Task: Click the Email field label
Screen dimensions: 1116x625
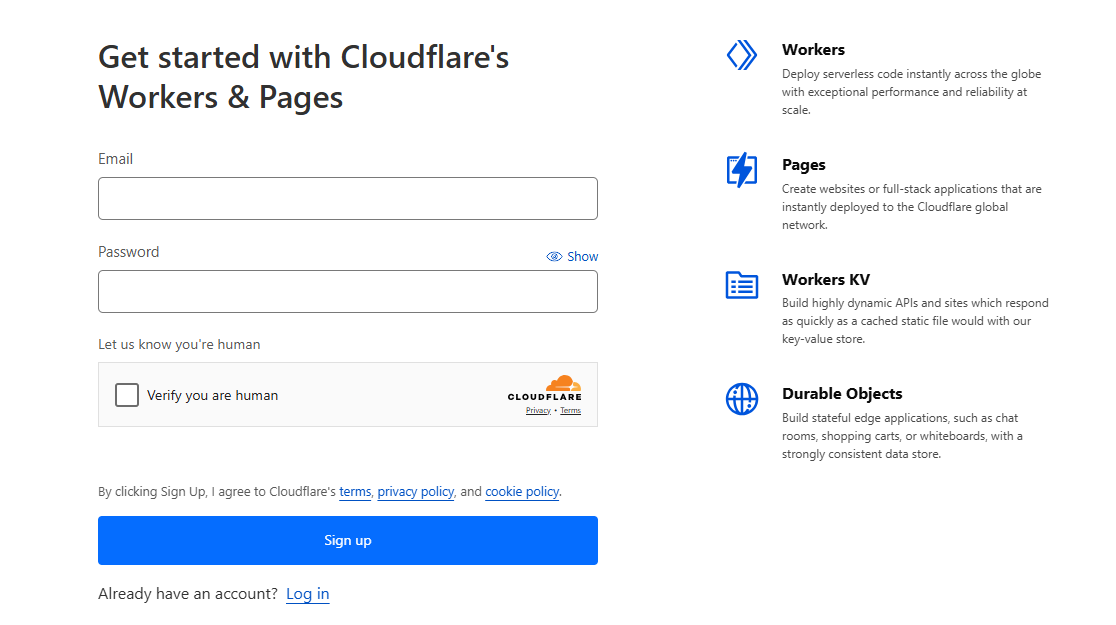Action: coord(115,159)
